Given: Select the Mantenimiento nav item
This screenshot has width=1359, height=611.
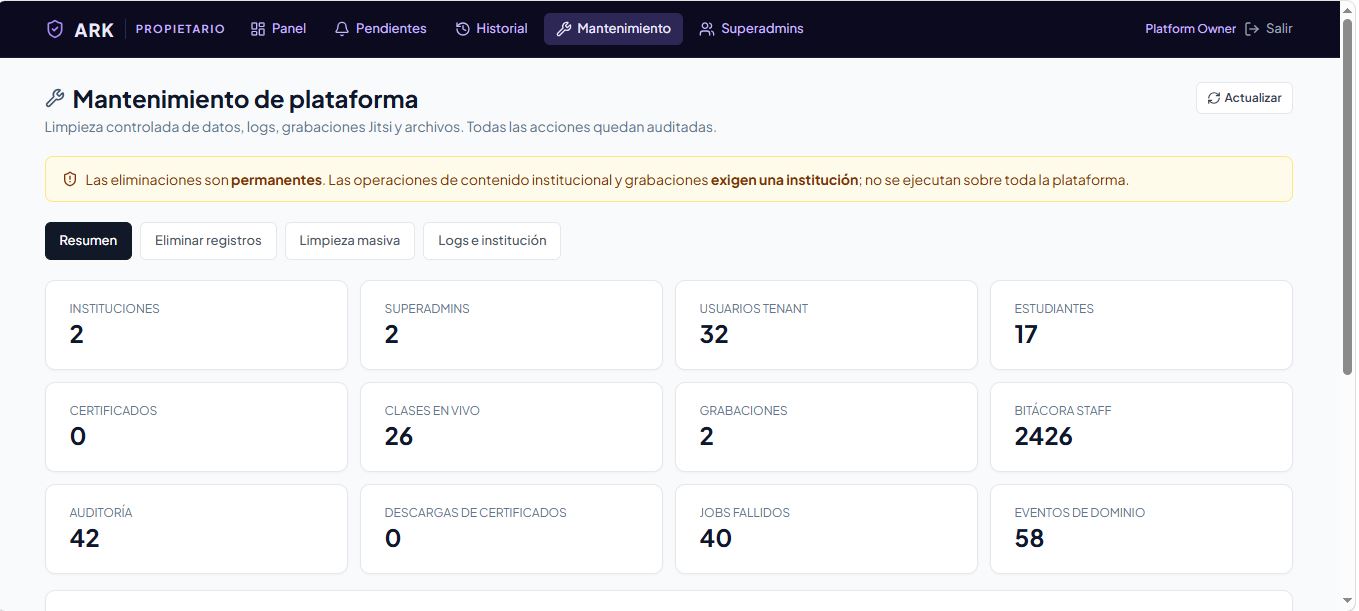Looking at the screenshot, I should 613,29.
